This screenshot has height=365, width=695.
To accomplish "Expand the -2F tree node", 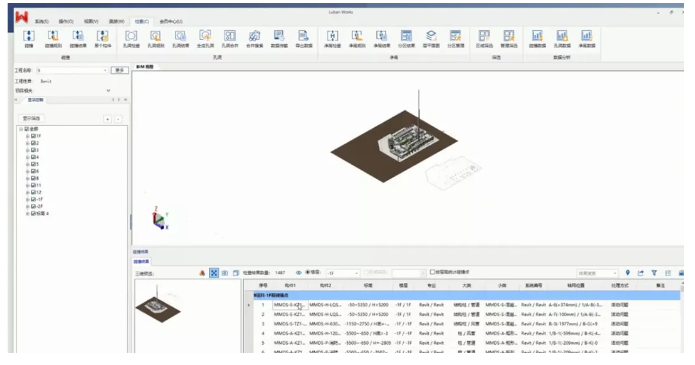I will pyautogui.click(x=27, y=206).
